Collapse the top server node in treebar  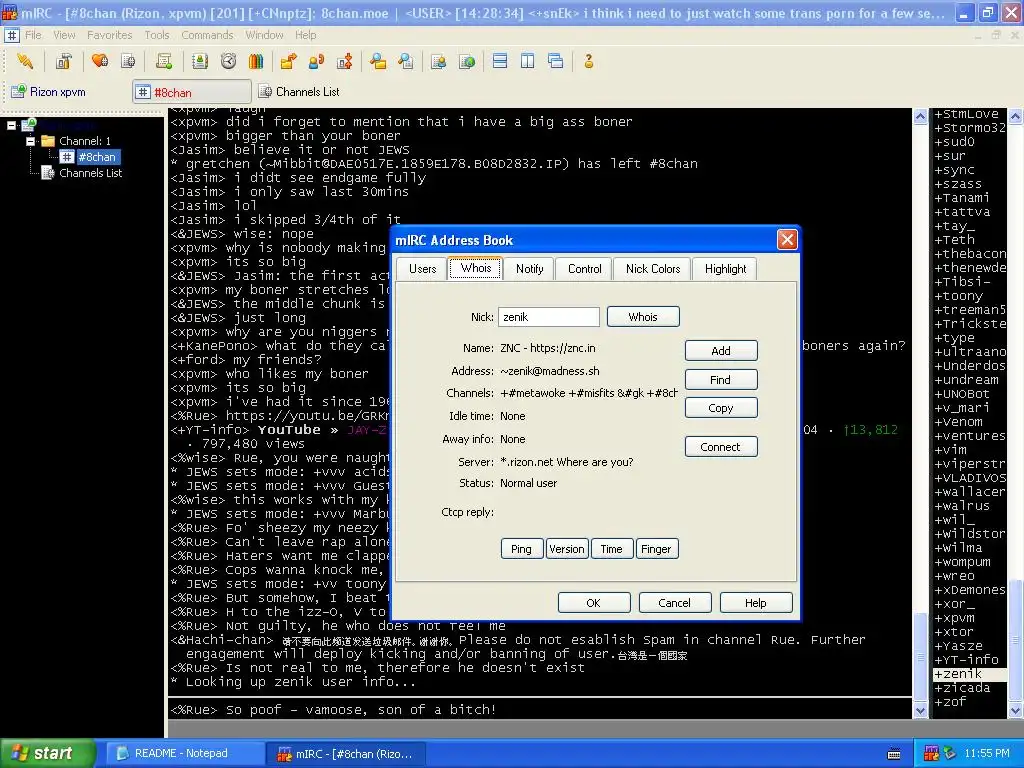pos(11,125)
